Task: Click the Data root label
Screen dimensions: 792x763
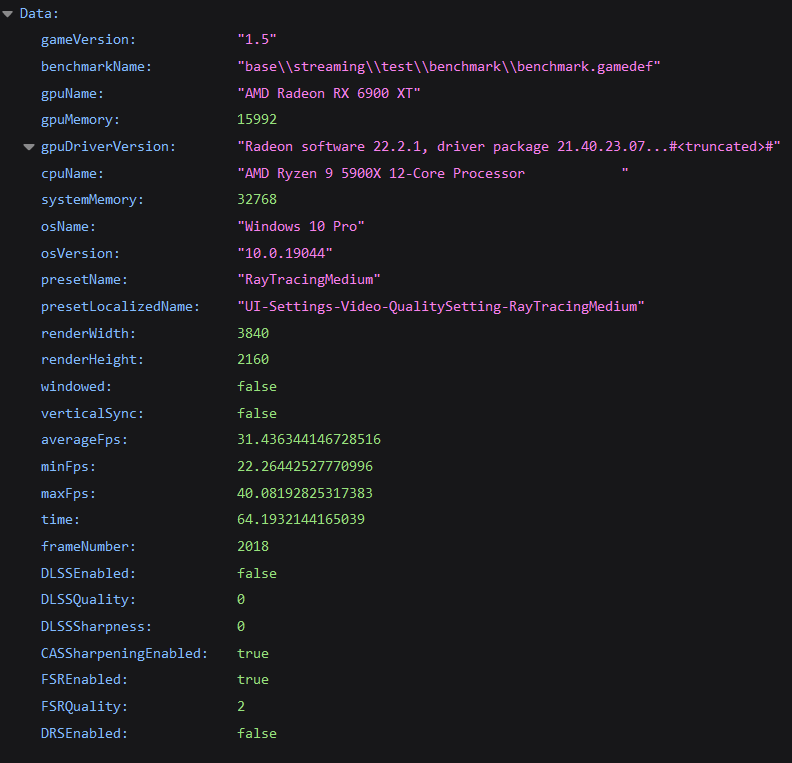Action: (x=39, y=14)
